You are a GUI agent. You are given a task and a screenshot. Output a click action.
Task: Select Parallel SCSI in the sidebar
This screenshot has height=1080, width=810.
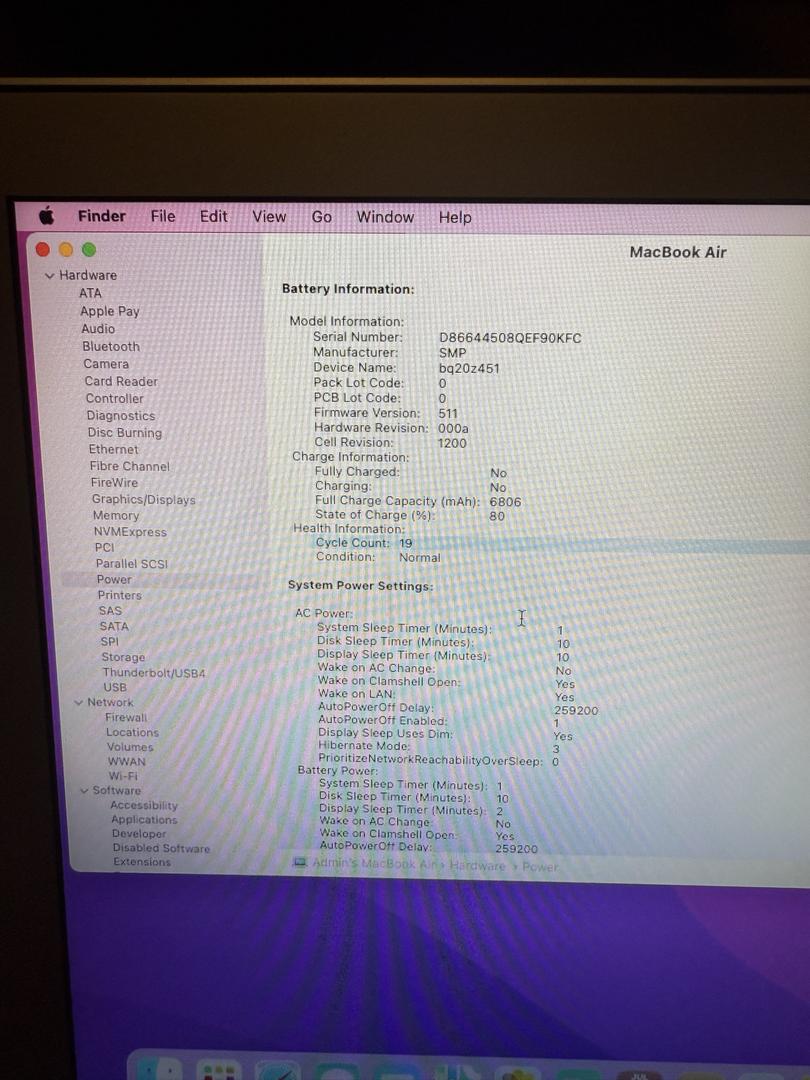pos(132,563)
